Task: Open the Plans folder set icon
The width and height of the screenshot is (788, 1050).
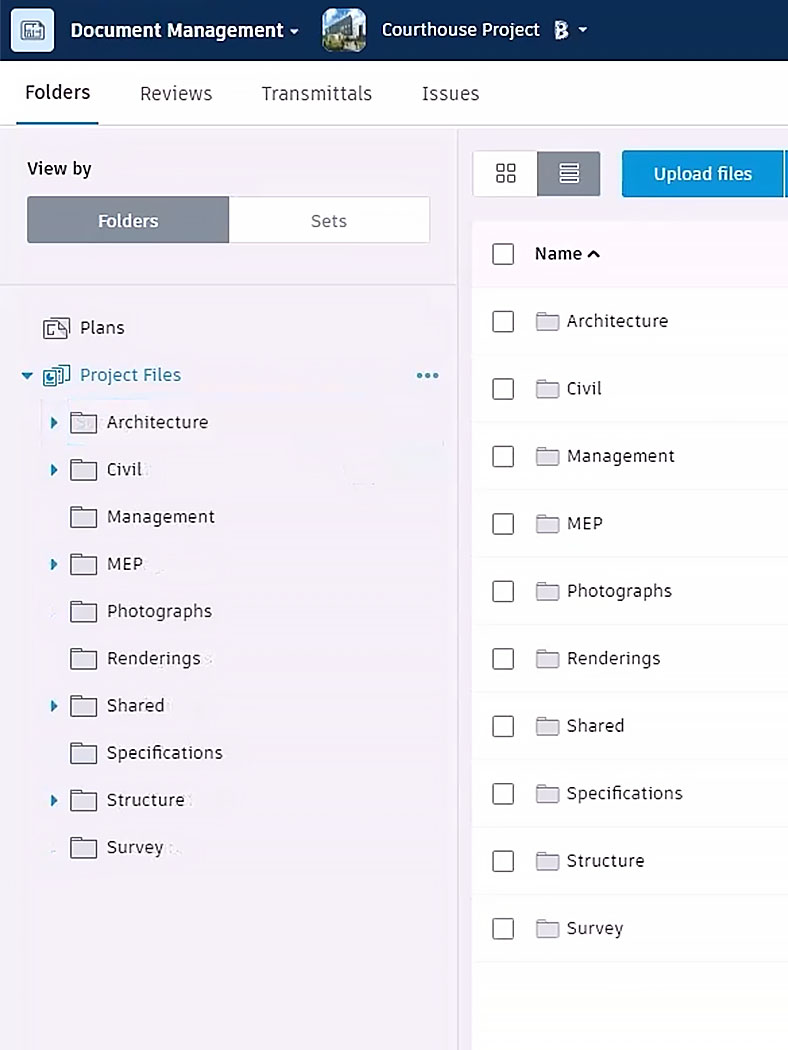Action: [56, 328]
